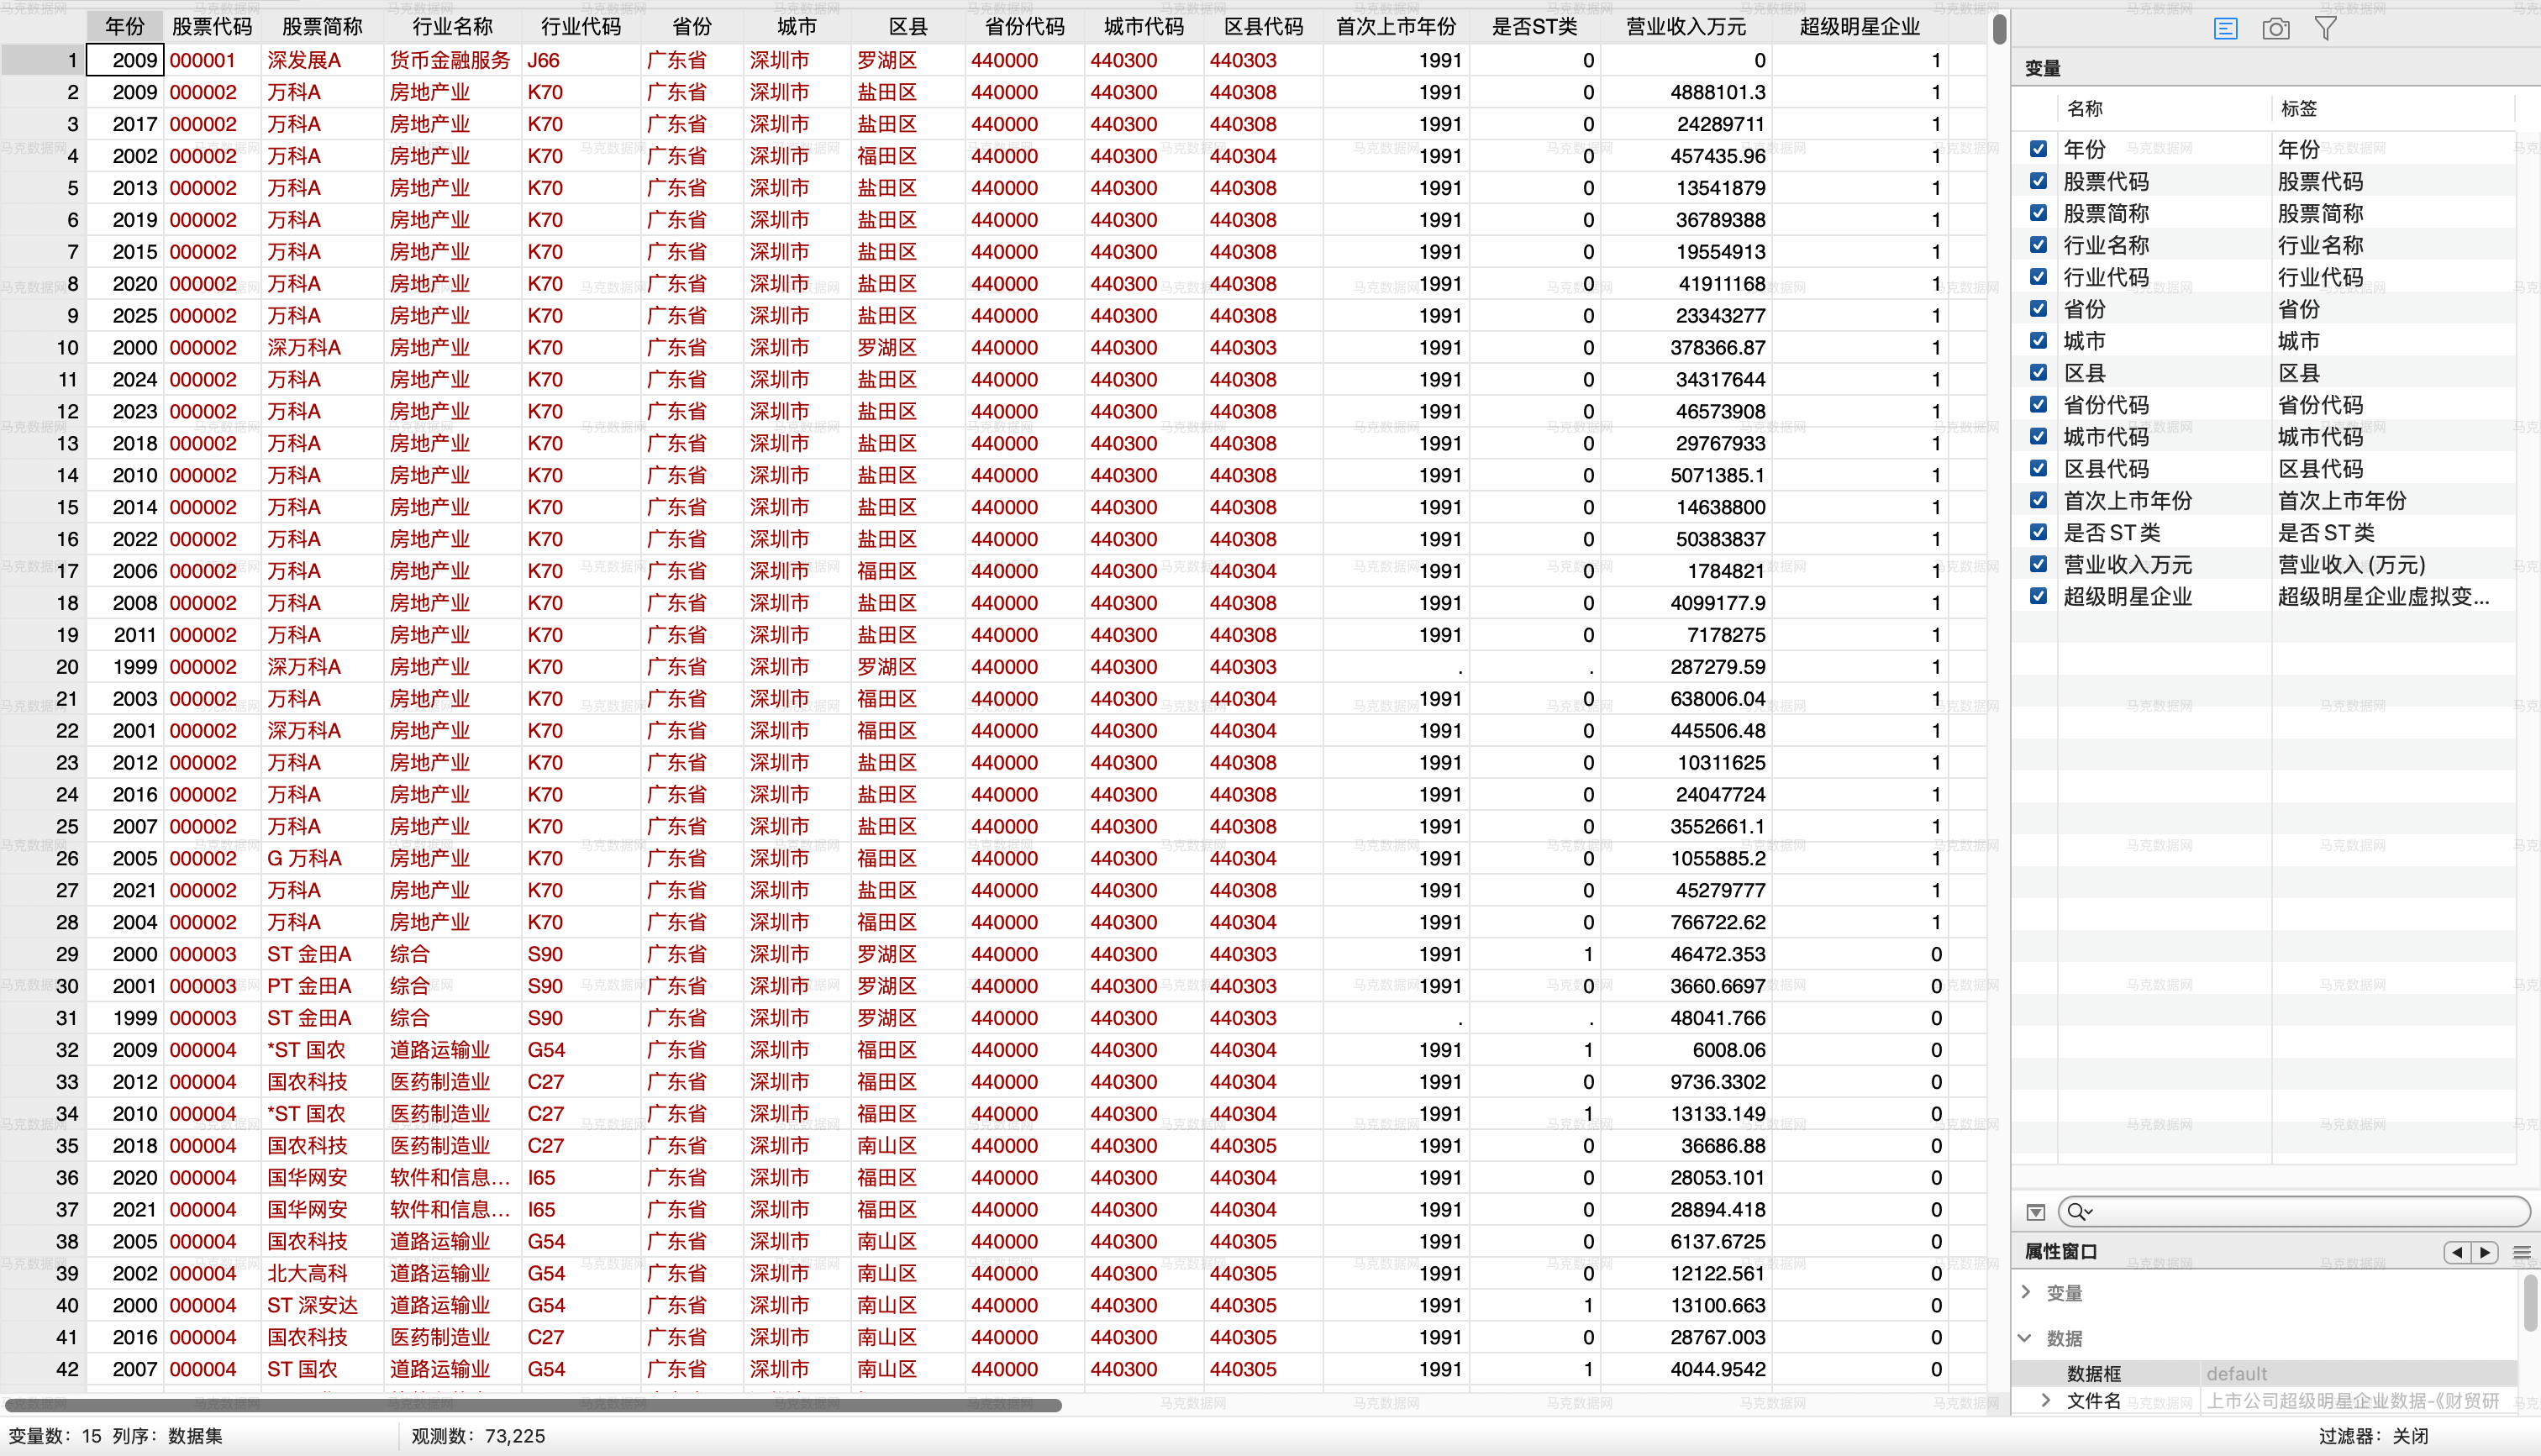
Task: Click the 名称 header in variables list
Action: click(2085, 108)
